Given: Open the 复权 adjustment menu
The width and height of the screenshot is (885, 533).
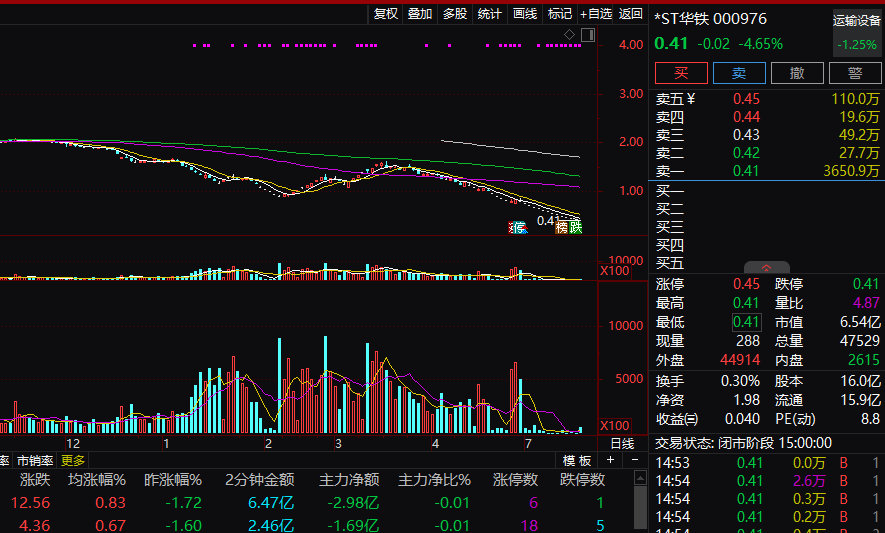Looking at the screenshot, I should [x=386, y=14].
